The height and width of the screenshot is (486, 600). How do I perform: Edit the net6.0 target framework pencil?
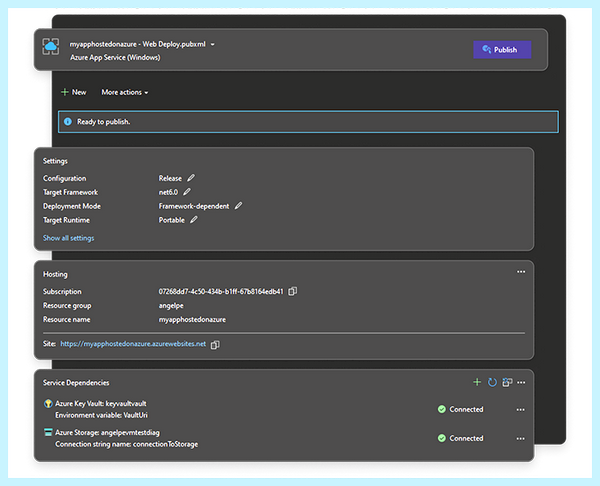click(187, 192)
